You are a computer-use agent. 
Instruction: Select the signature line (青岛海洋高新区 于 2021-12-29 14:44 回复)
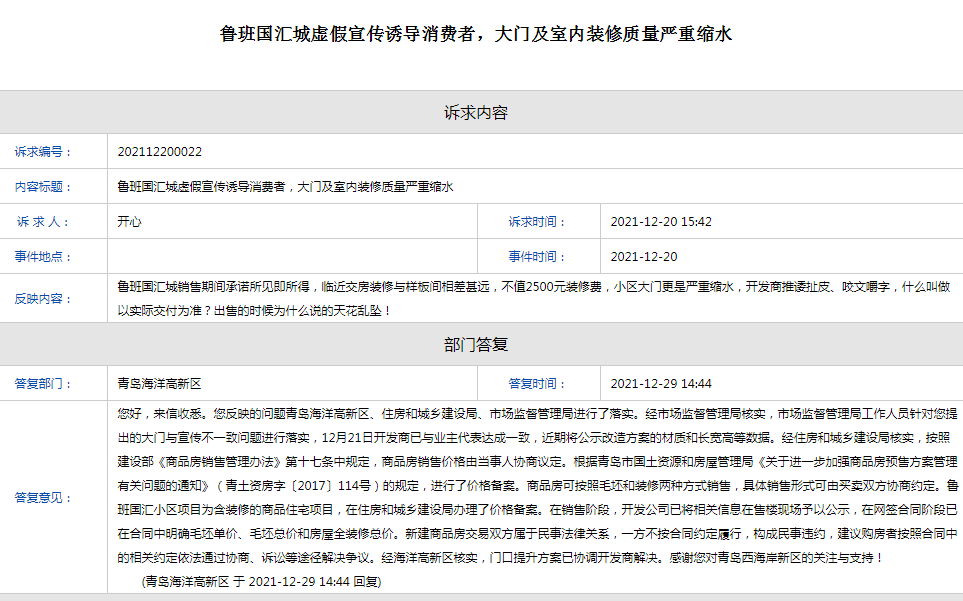coord(262,581)
